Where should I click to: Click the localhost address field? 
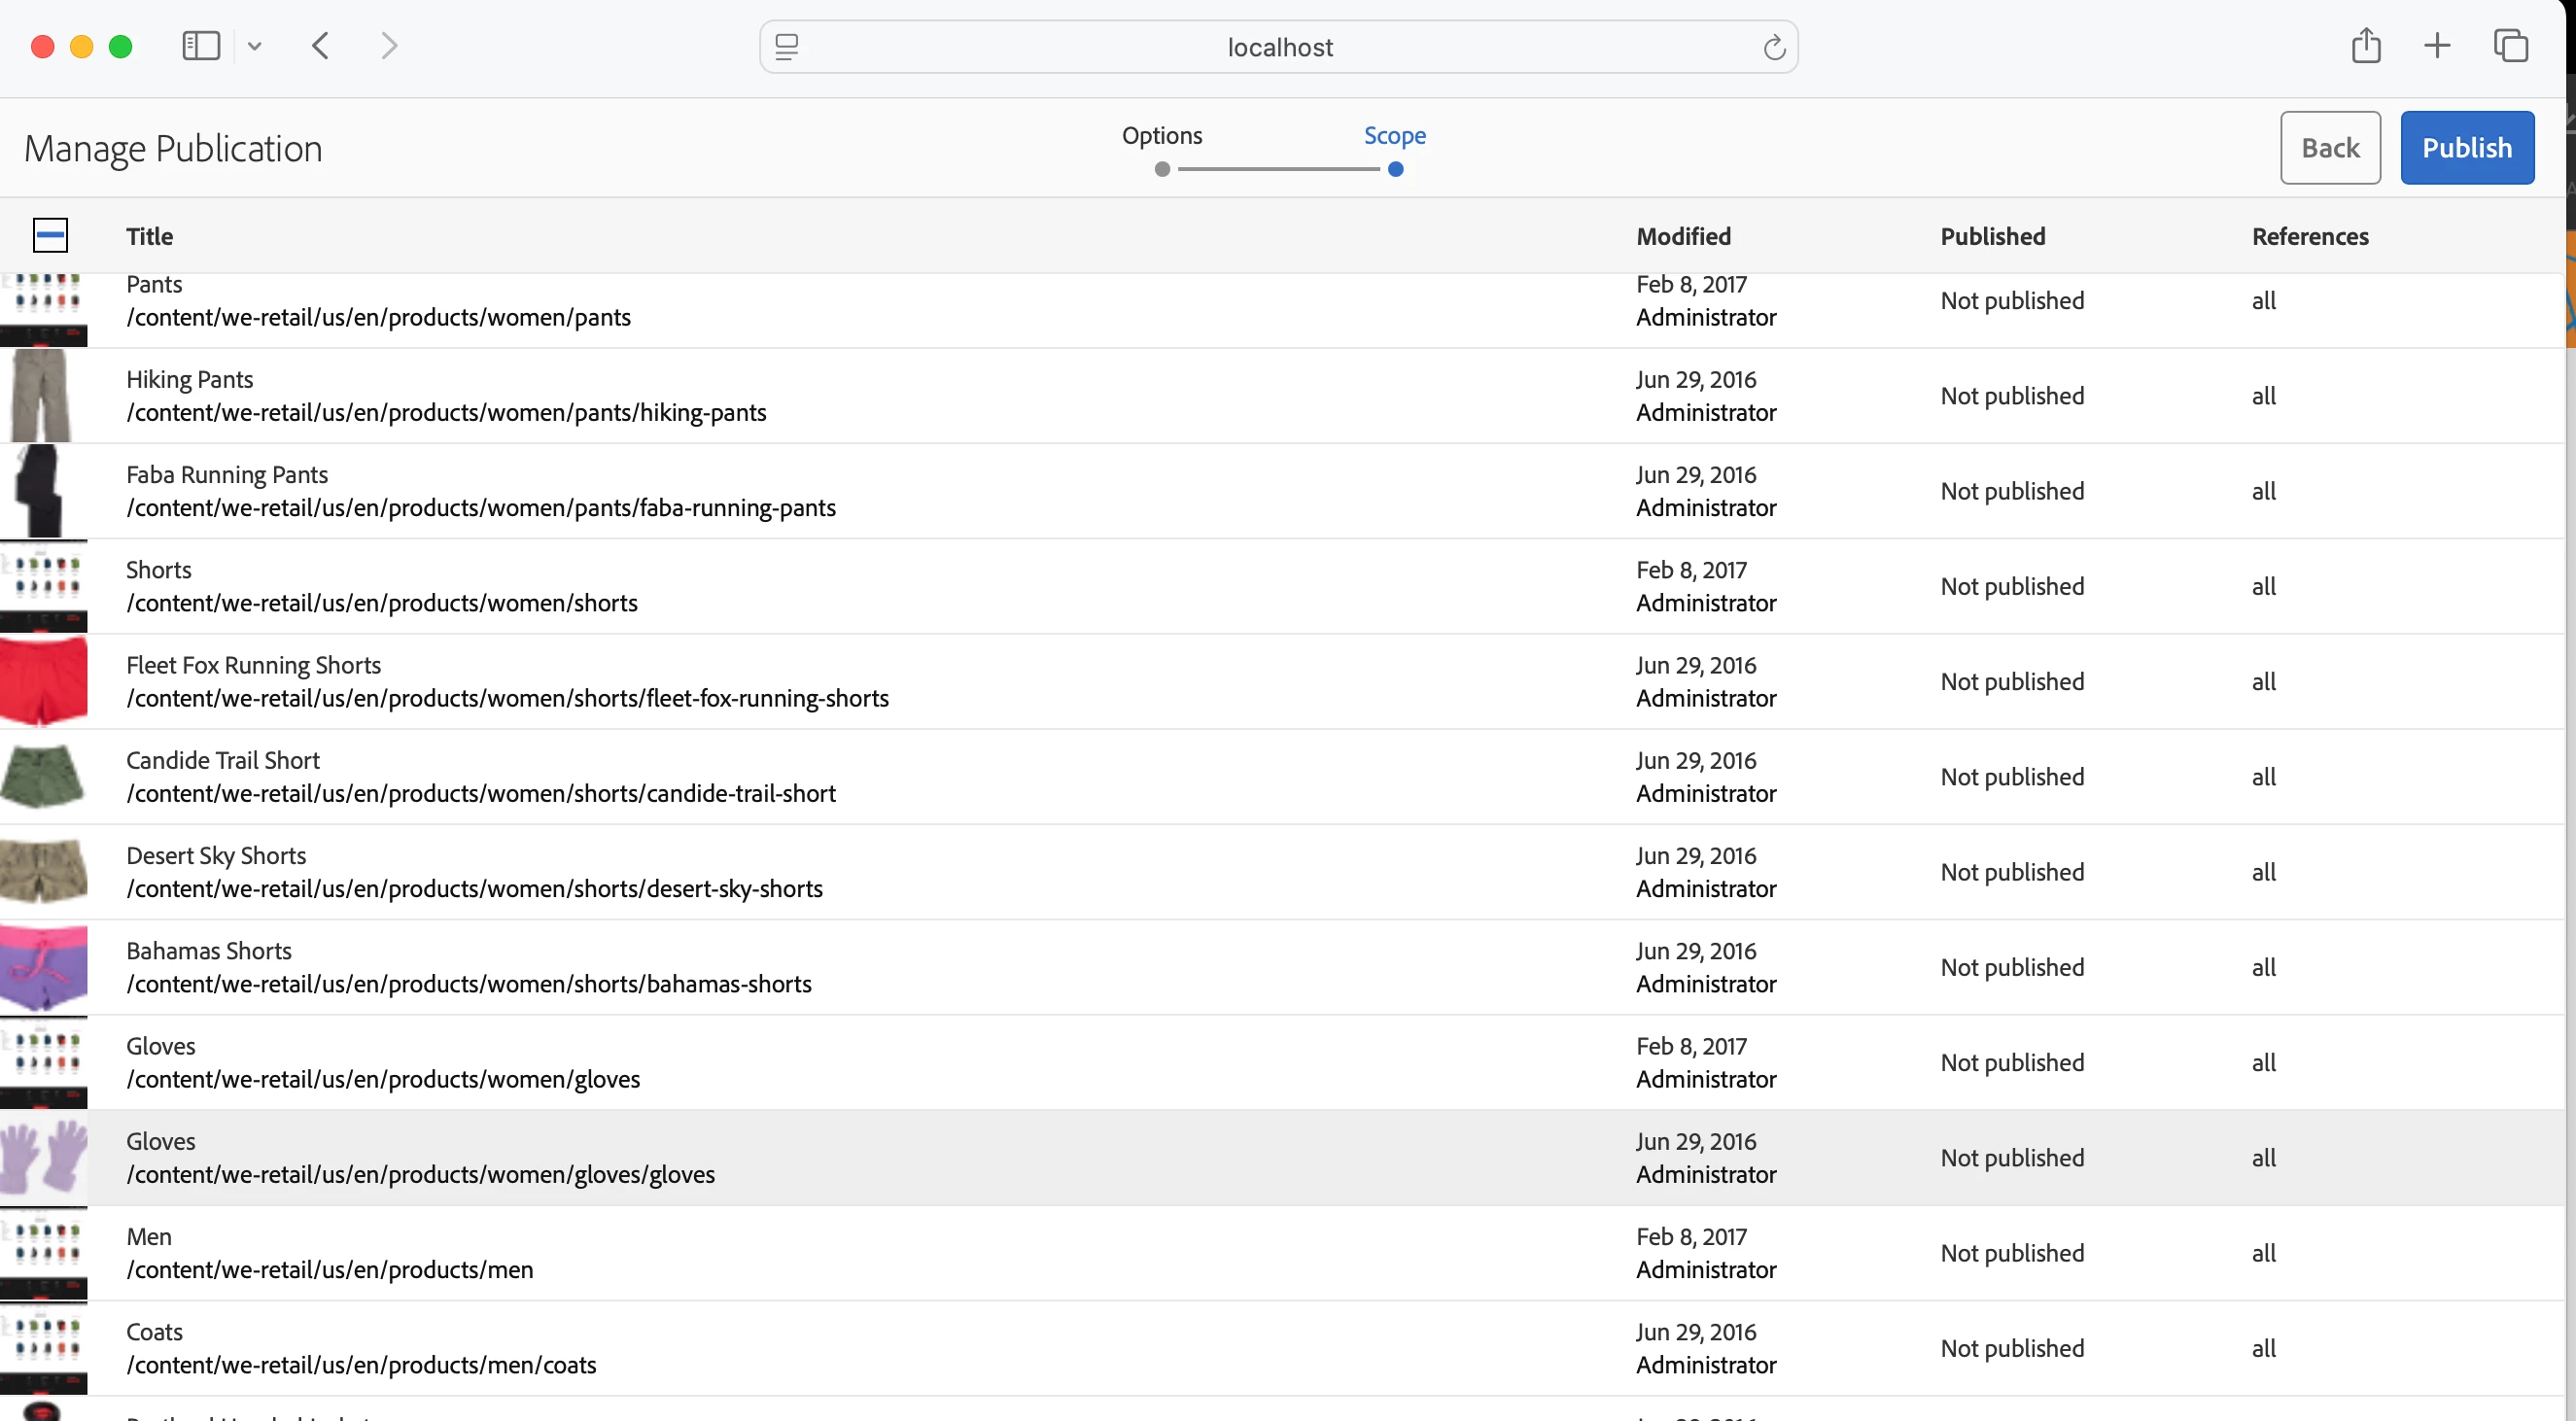pyautogui.click(x=1279, y=47)
